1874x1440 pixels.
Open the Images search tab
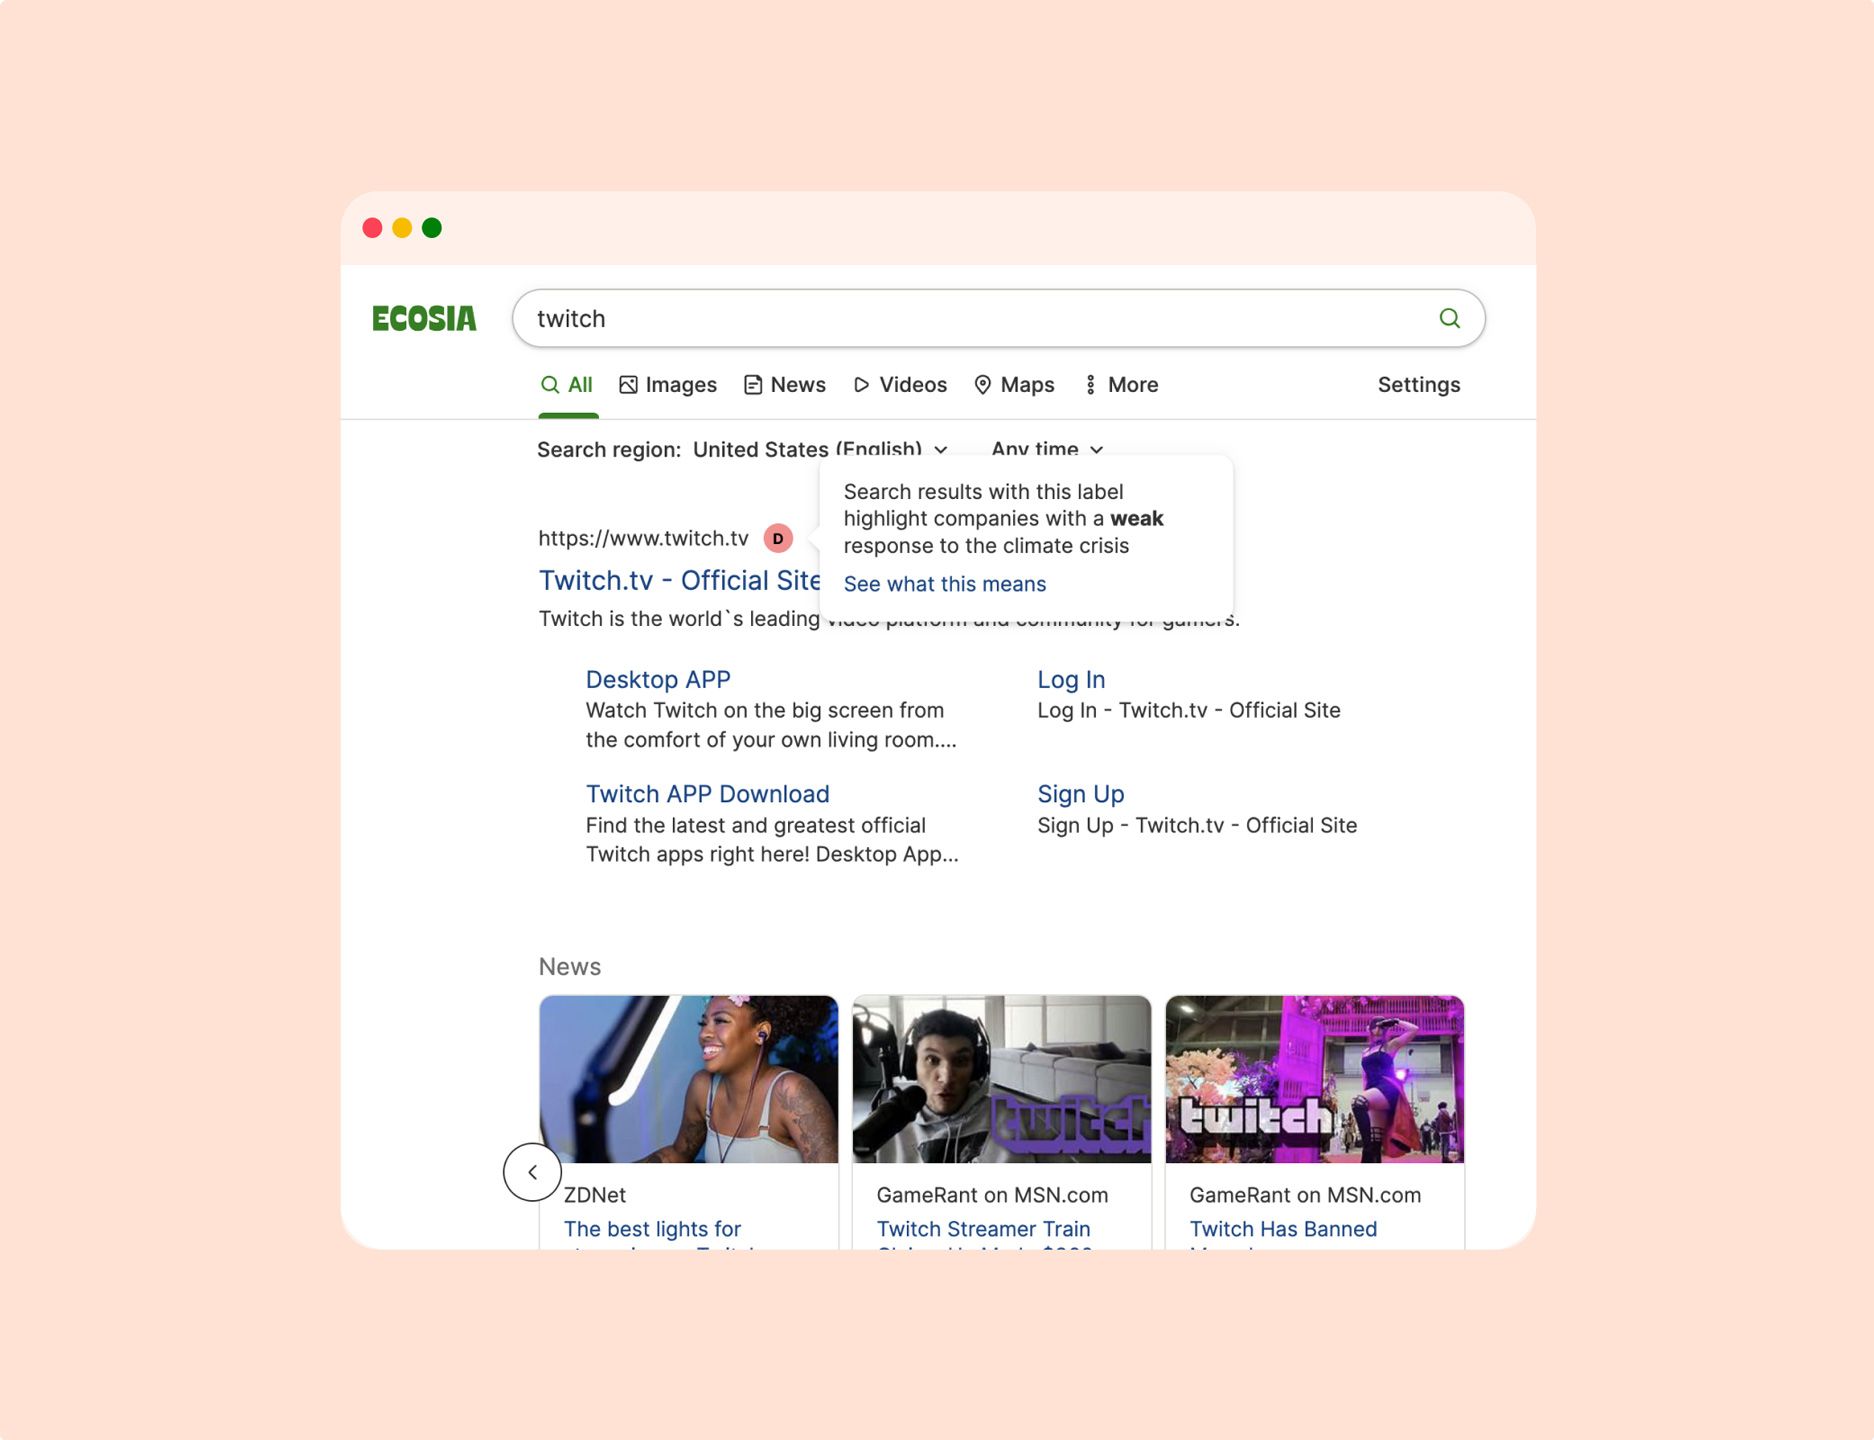pos(668,385)
